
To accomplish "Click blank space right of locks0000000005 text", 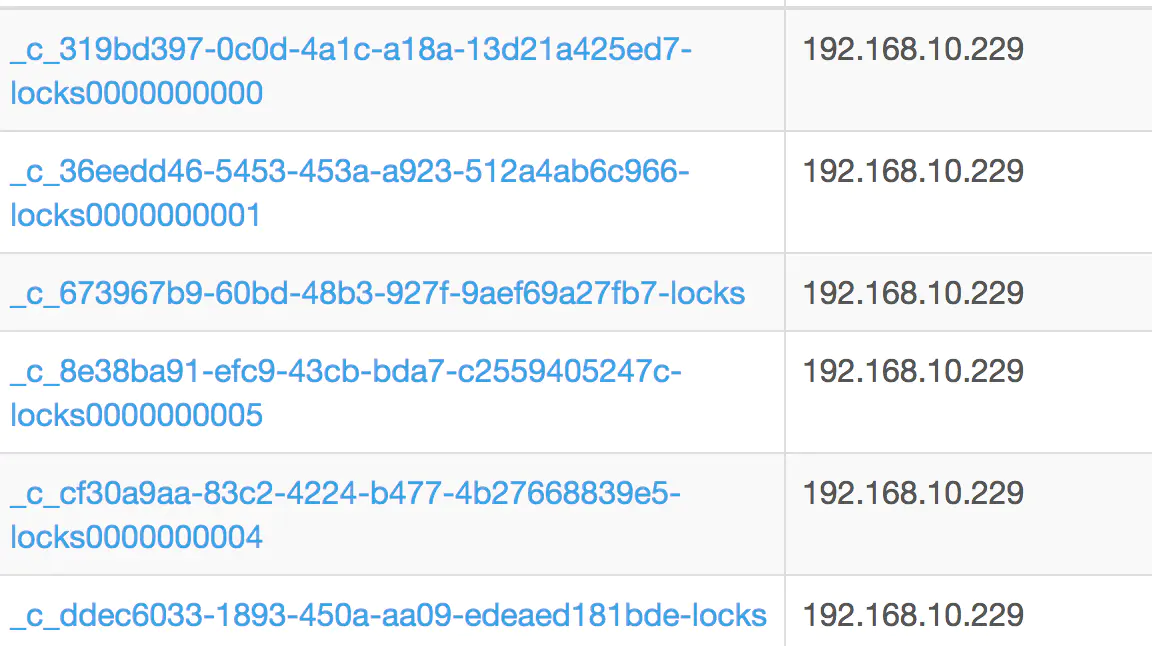I will [522, 415].
